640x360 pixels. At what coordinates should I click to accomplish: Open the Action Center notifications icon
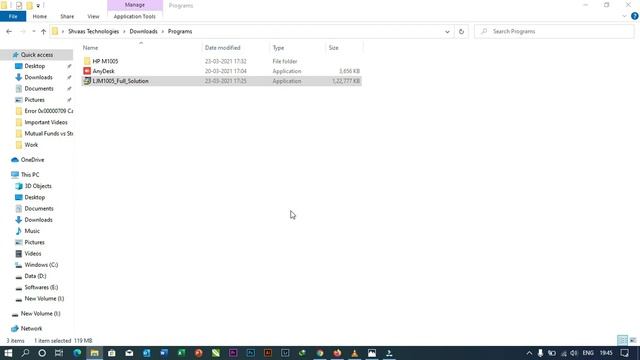pyautogui.click(x=624, y=353)
